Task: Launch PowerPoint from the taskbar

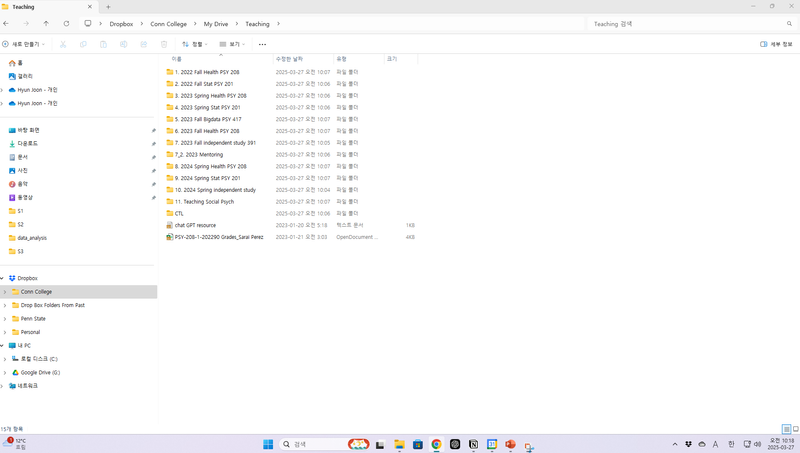Action: tap(510, 444)
